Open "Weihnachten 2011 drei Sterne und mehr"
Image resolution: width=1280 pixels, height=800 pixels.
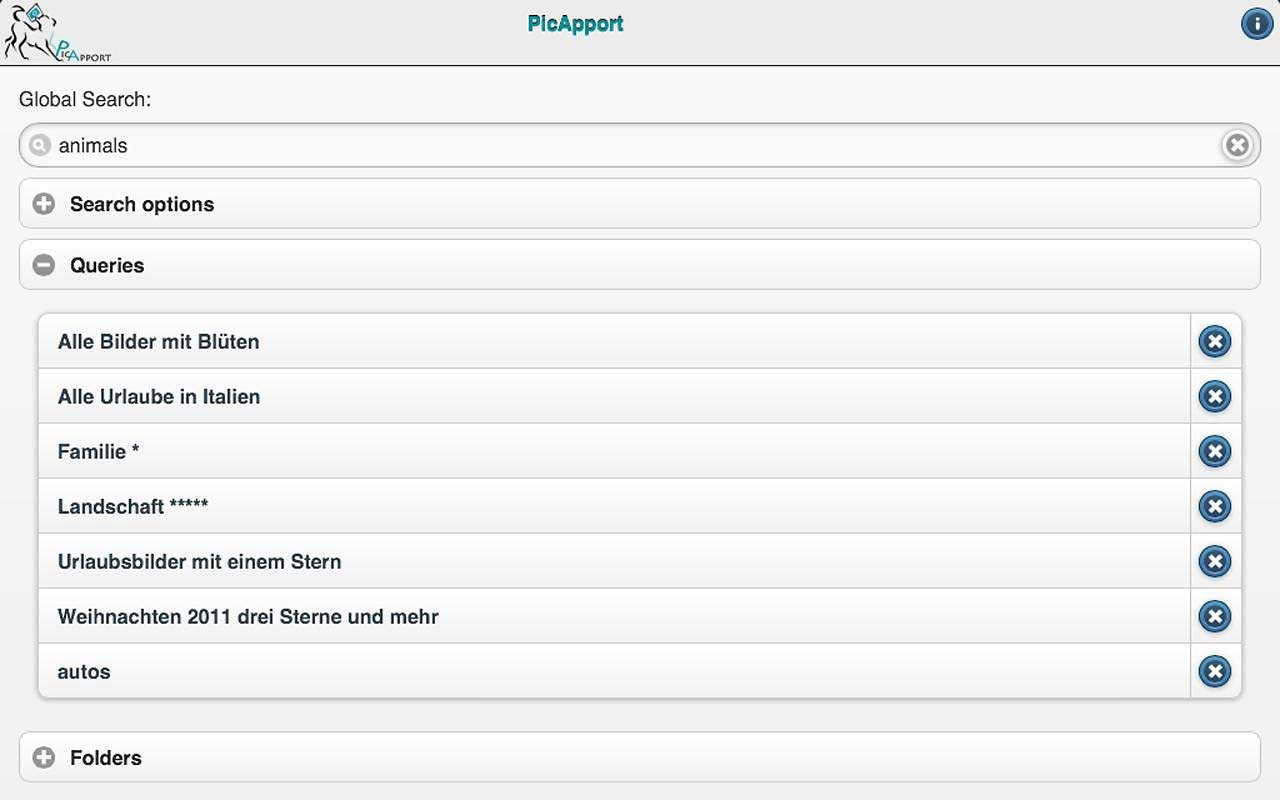click(x=600, y=617)
